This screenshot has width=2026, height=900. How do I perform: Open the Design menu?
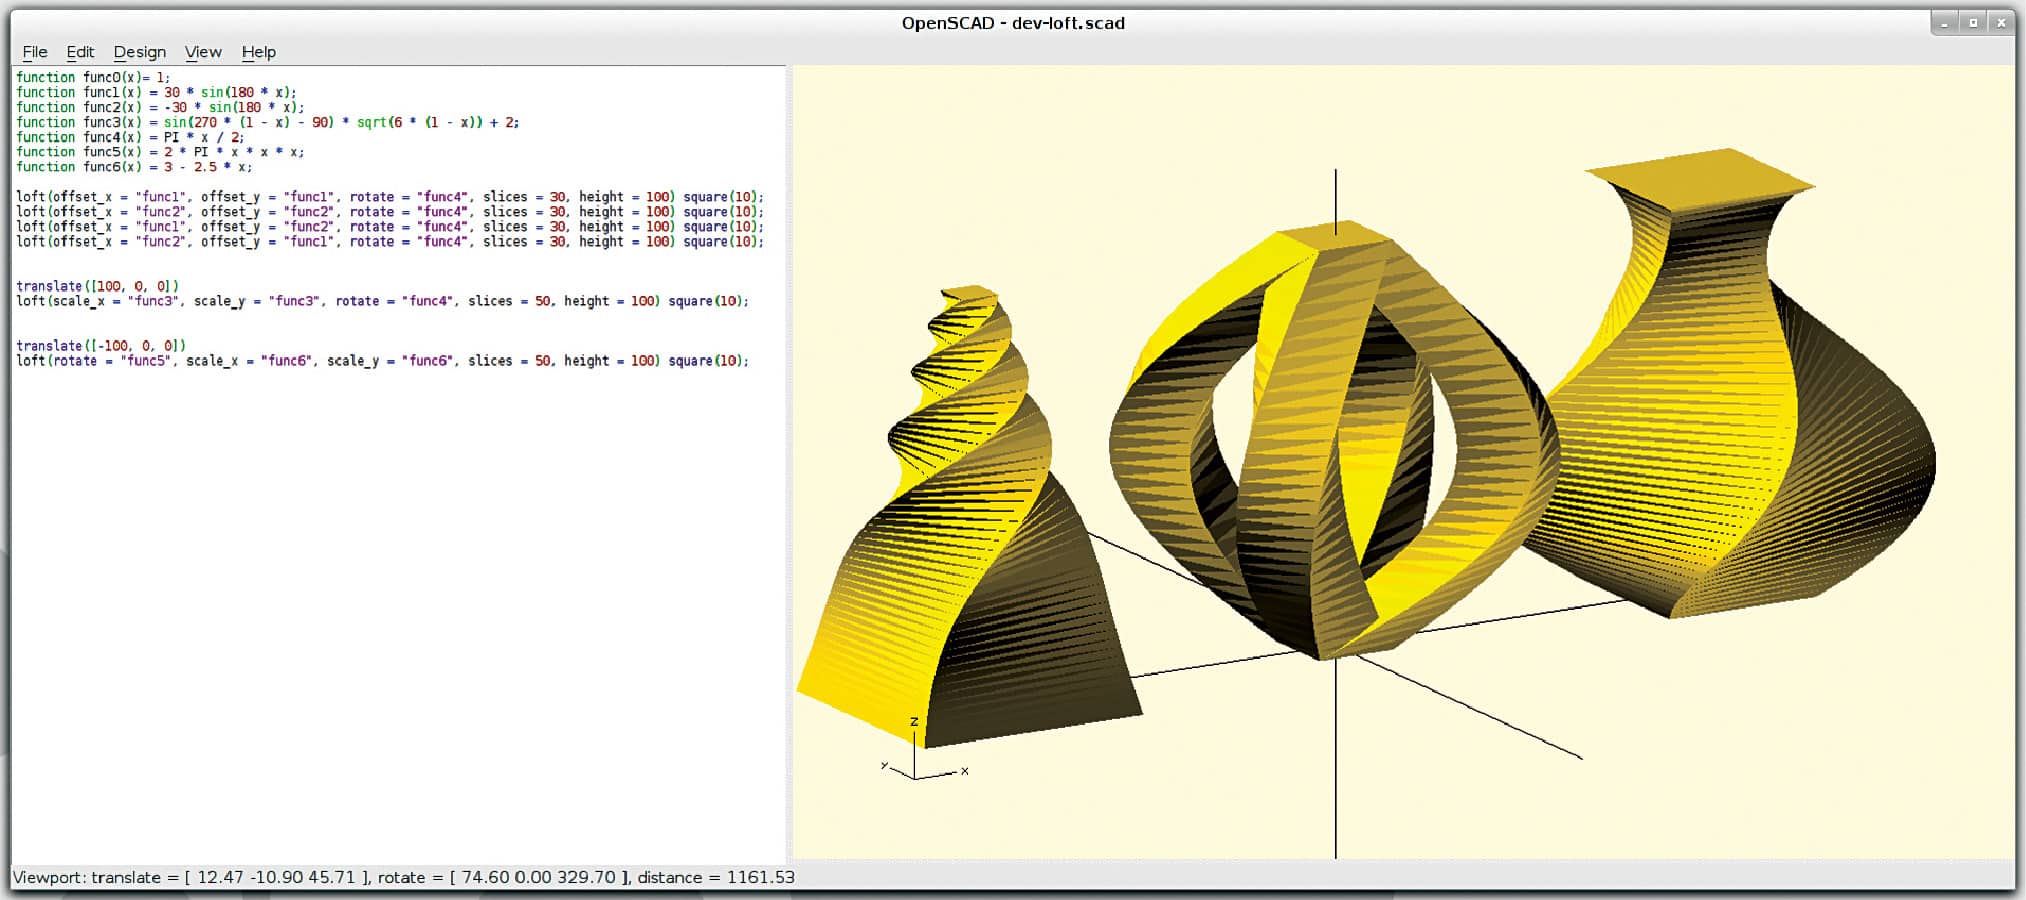tap(140, 52)
